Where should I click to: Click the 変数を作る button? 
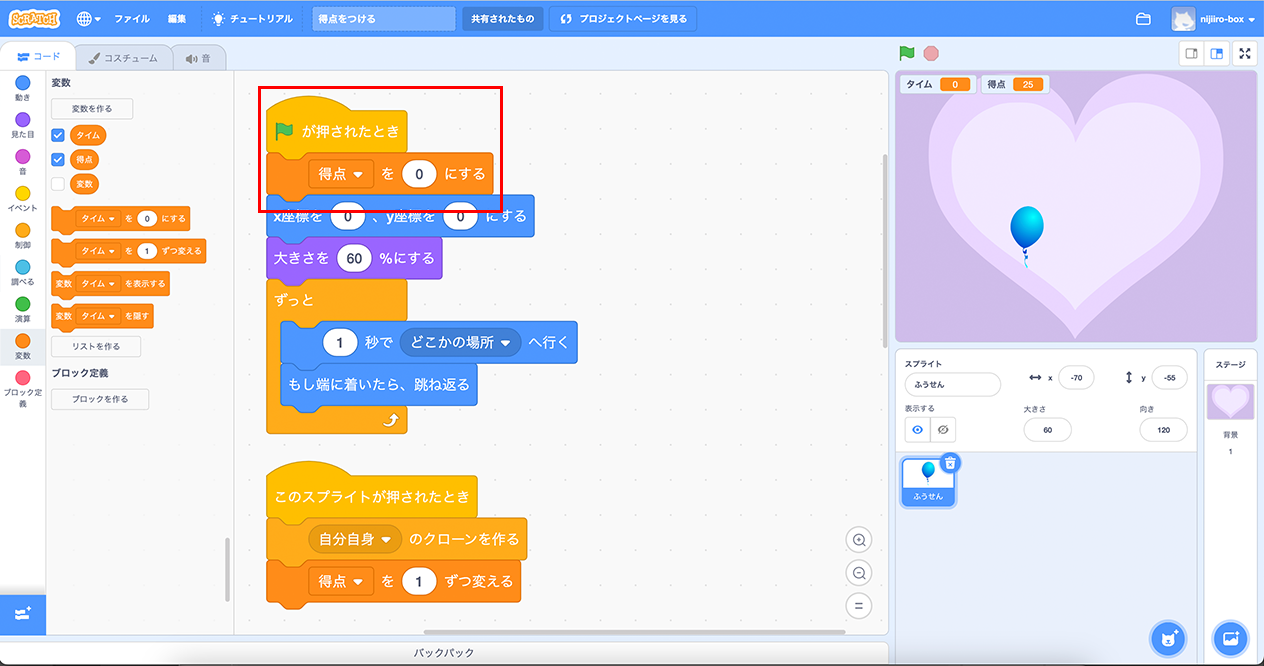click(x=92, y=109)
